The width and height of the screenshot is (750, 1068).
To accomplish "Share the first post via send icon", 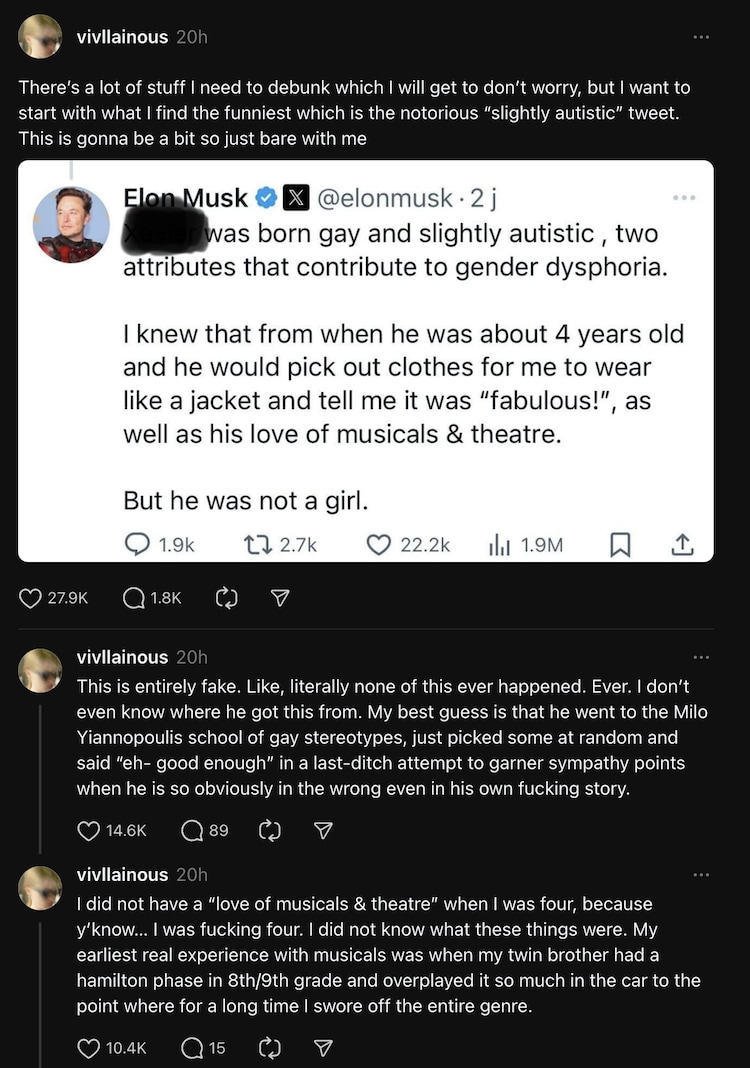I will pyautogui.click(x=281, y=598).
